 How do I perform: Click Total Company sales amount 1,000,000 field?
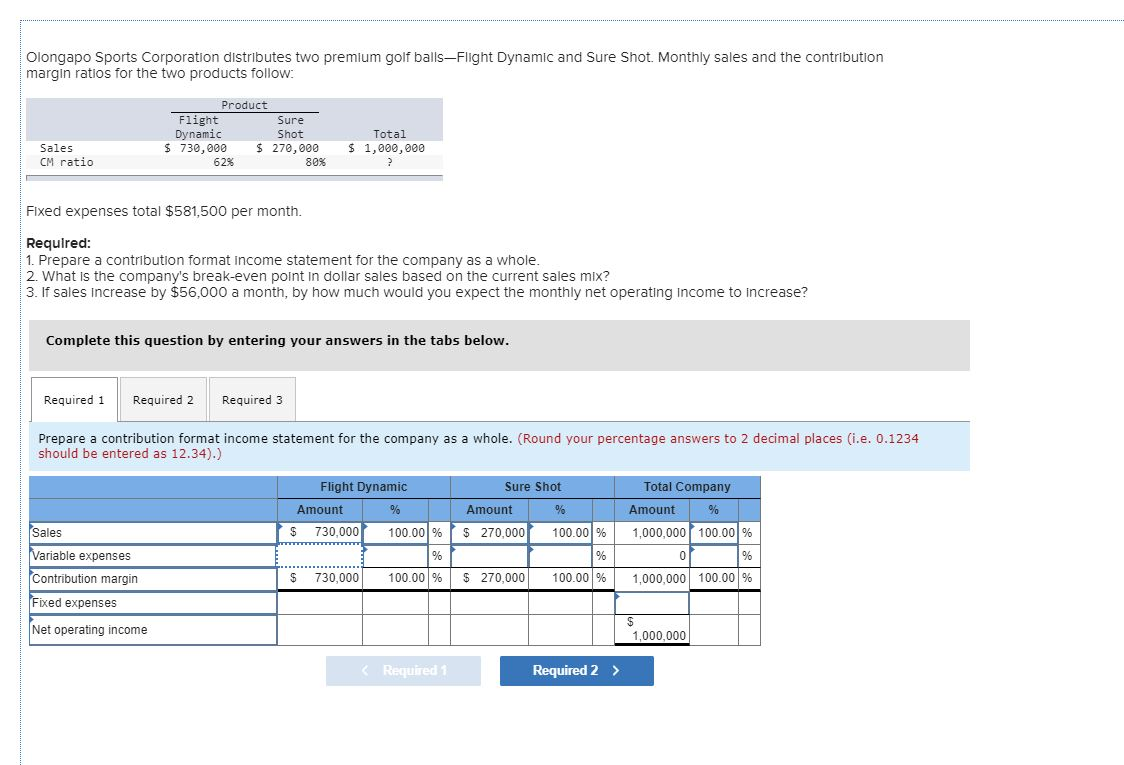pos(652,533)
